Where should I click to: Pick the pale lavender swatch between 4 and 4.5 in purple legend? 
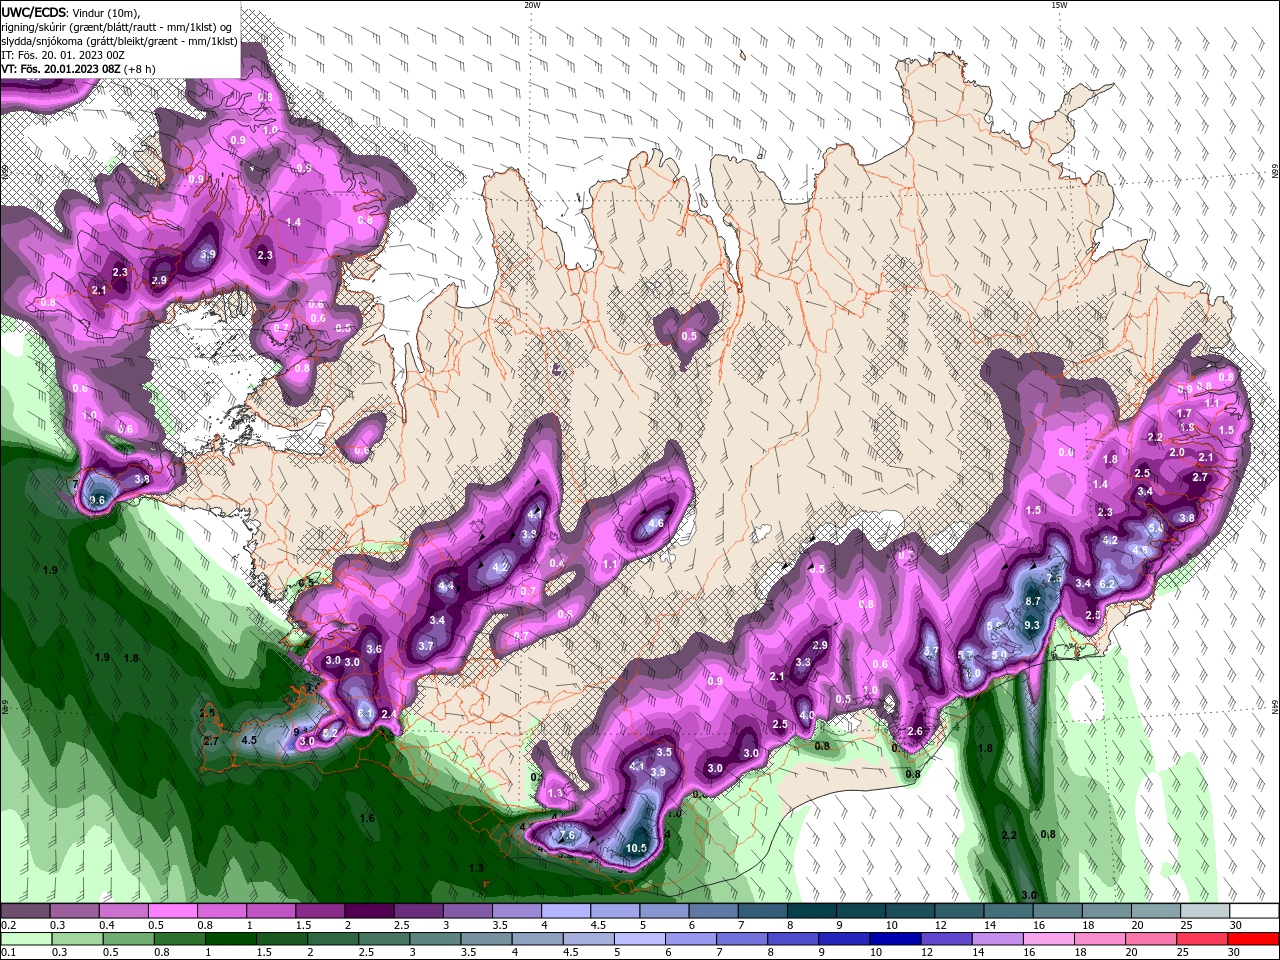coord(566,911)
